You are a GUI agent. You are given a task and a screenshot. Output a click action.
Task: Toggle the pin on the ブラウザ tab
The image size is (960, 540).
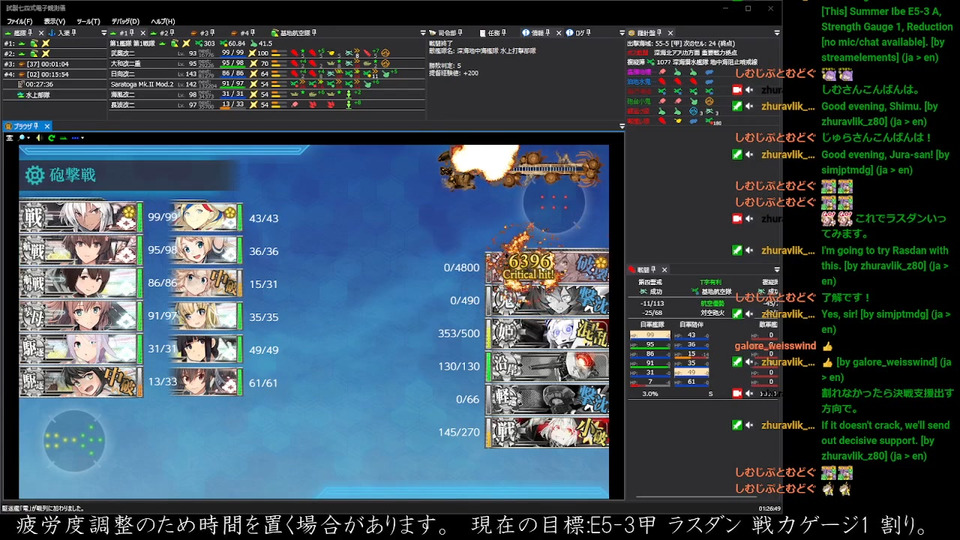[x=36, y=126]
